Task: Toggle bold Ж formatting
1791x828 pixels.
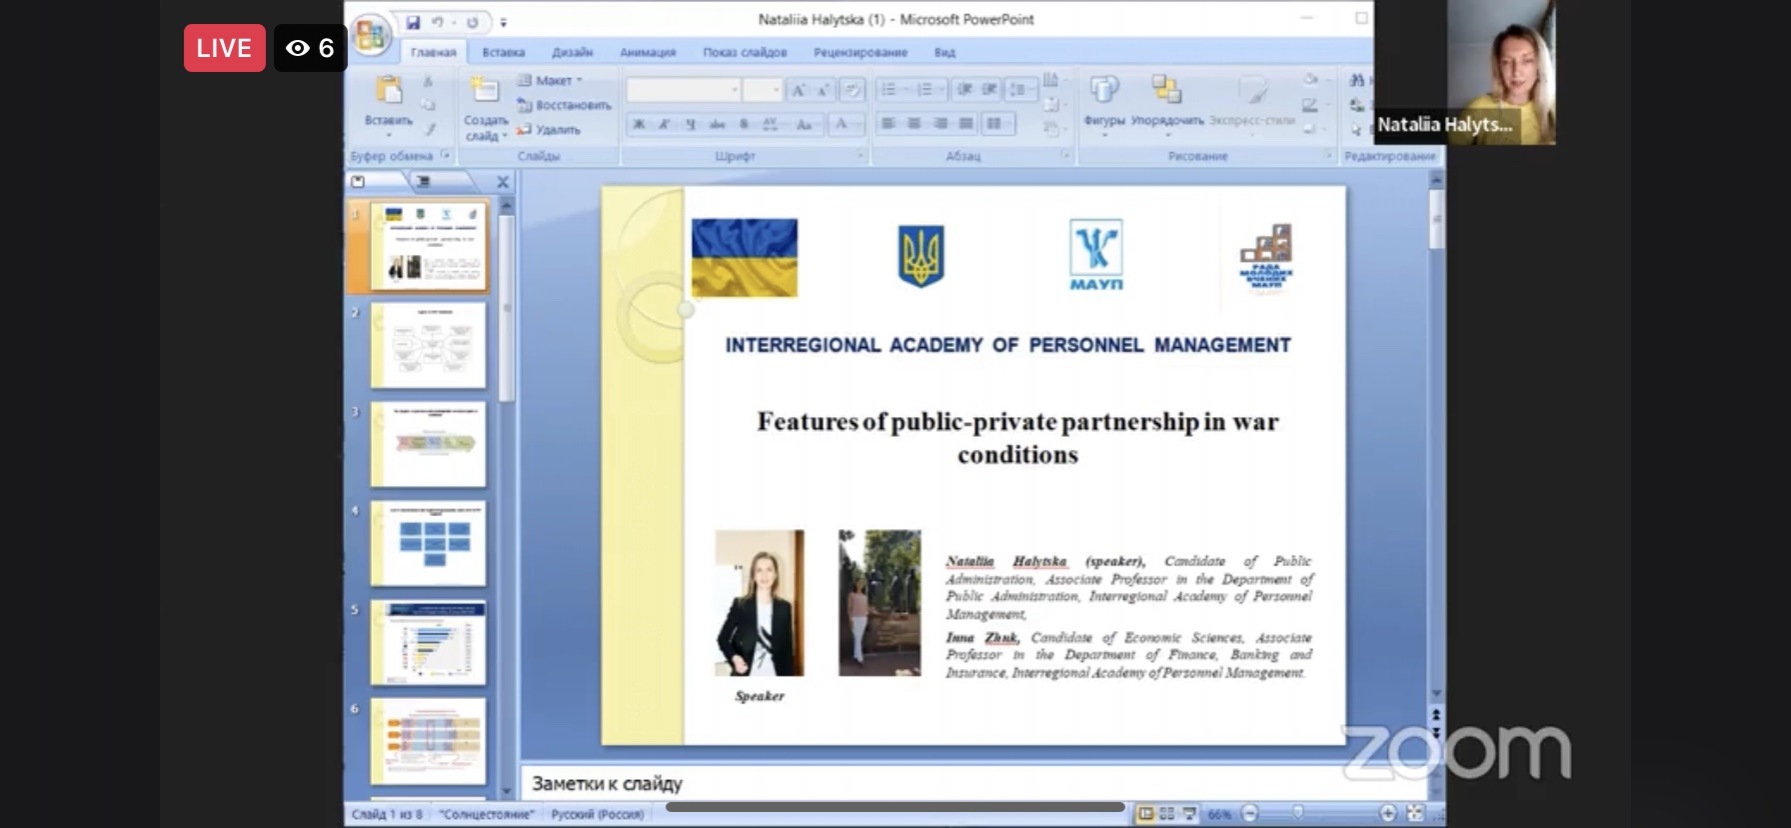Action: pos(639,124)
